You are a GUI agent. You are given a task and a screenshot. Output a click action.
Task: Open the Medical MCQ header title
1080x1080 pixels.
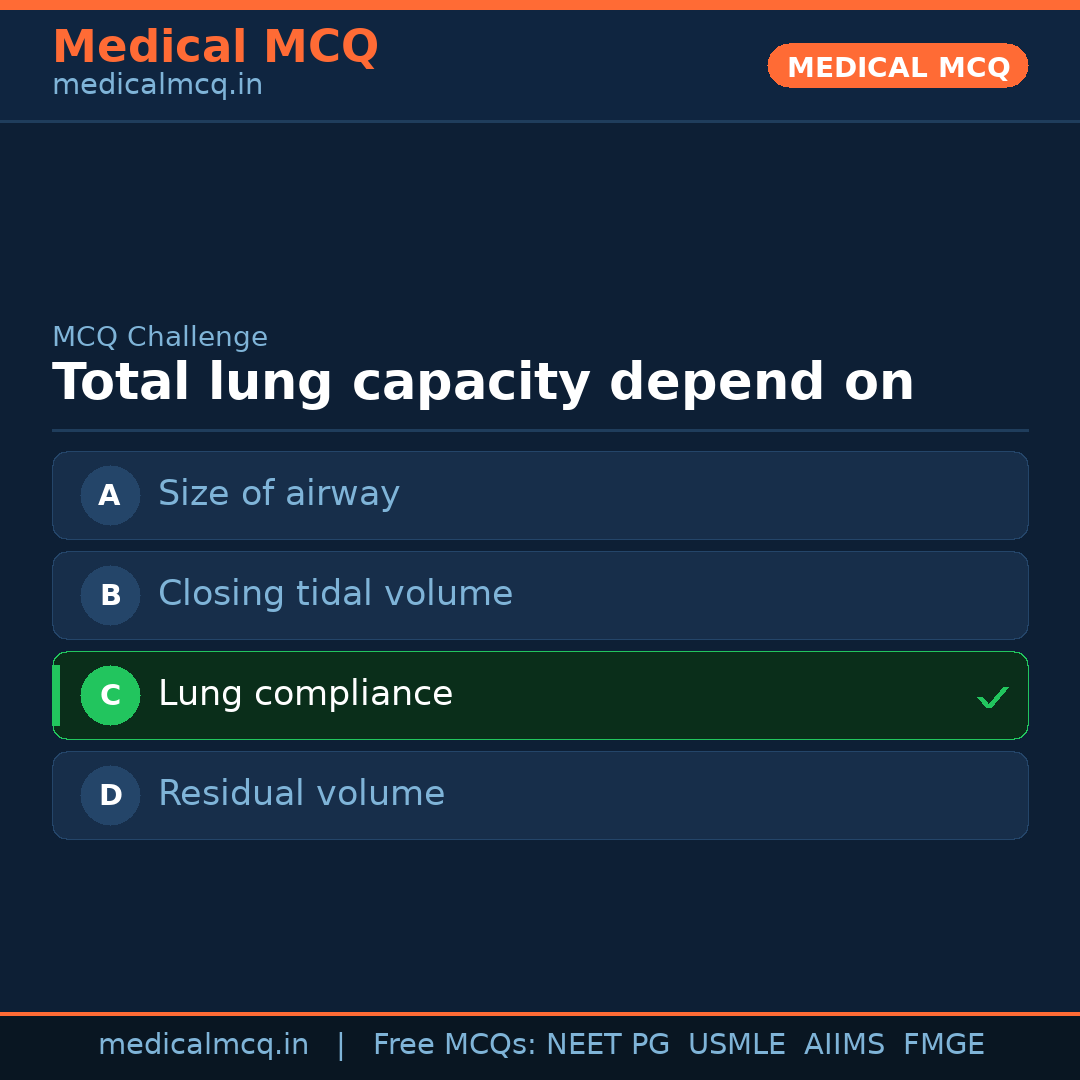pos(215,47)
